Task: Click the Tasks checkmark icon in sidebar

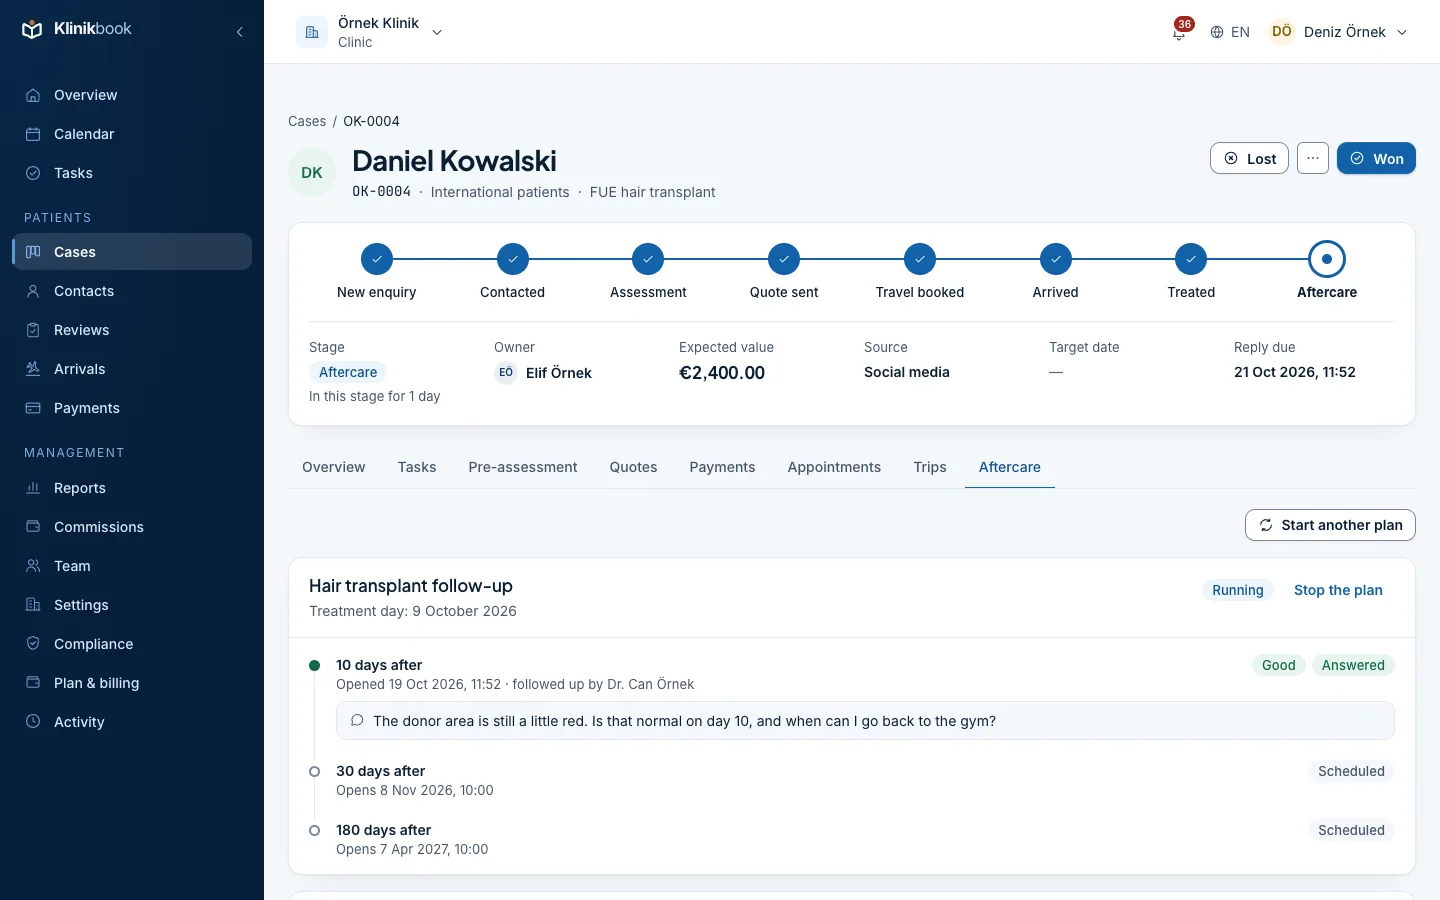Action: pos(33,173)
